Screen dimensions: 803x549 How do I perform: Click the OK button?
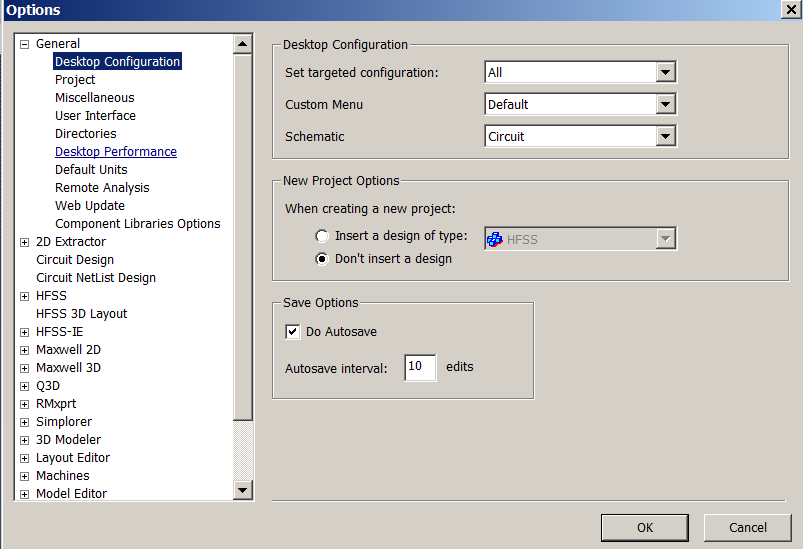(645, 527)
